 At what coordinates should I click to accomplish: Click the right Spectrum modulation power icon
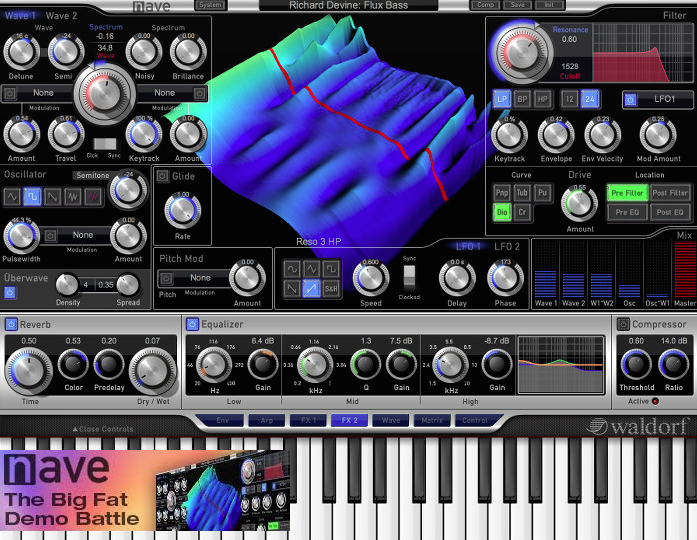[200, 93]
